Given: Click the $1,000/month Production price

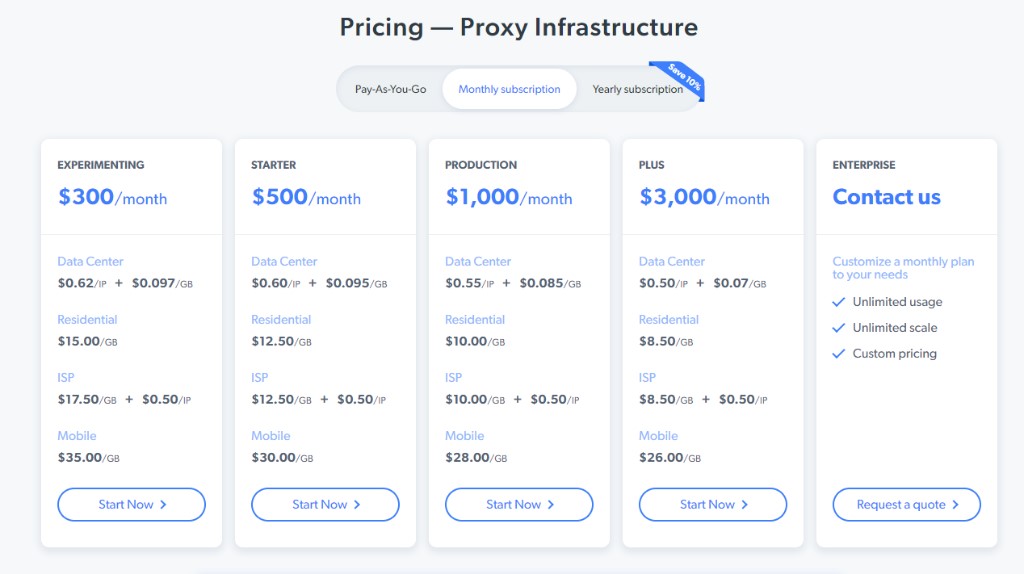Looking at the screenshot, I should [x=509, y=197].
